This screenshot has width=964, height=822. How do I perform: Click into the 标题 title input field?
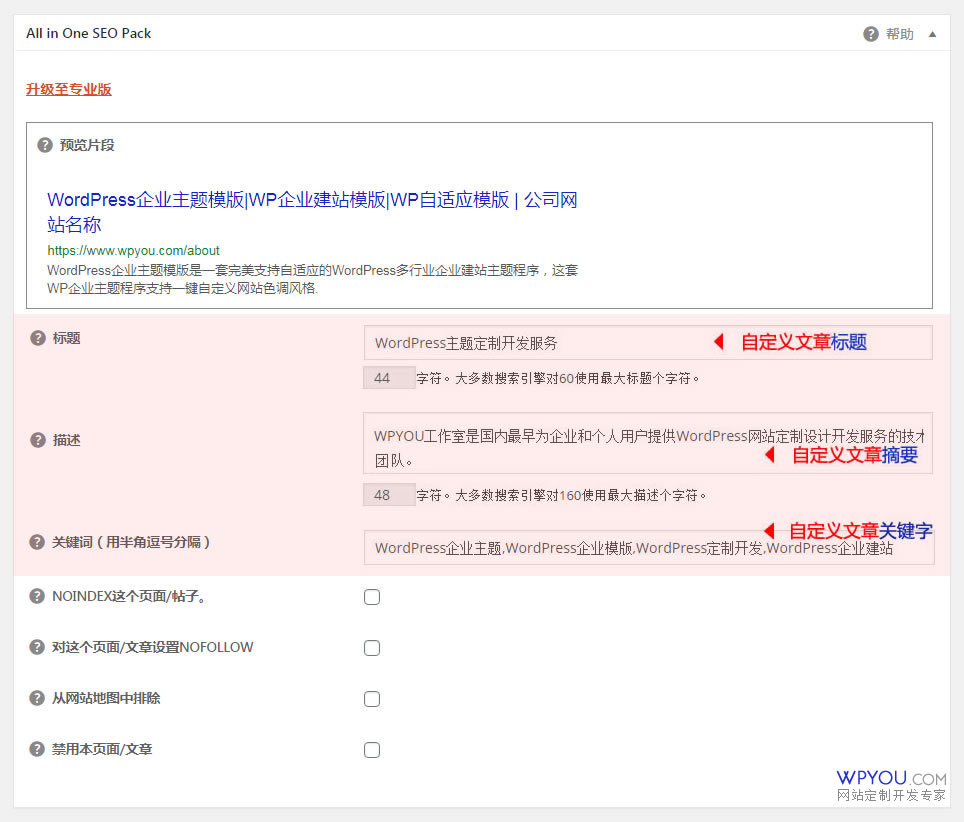pyautogui.click(x=648, y=342)
